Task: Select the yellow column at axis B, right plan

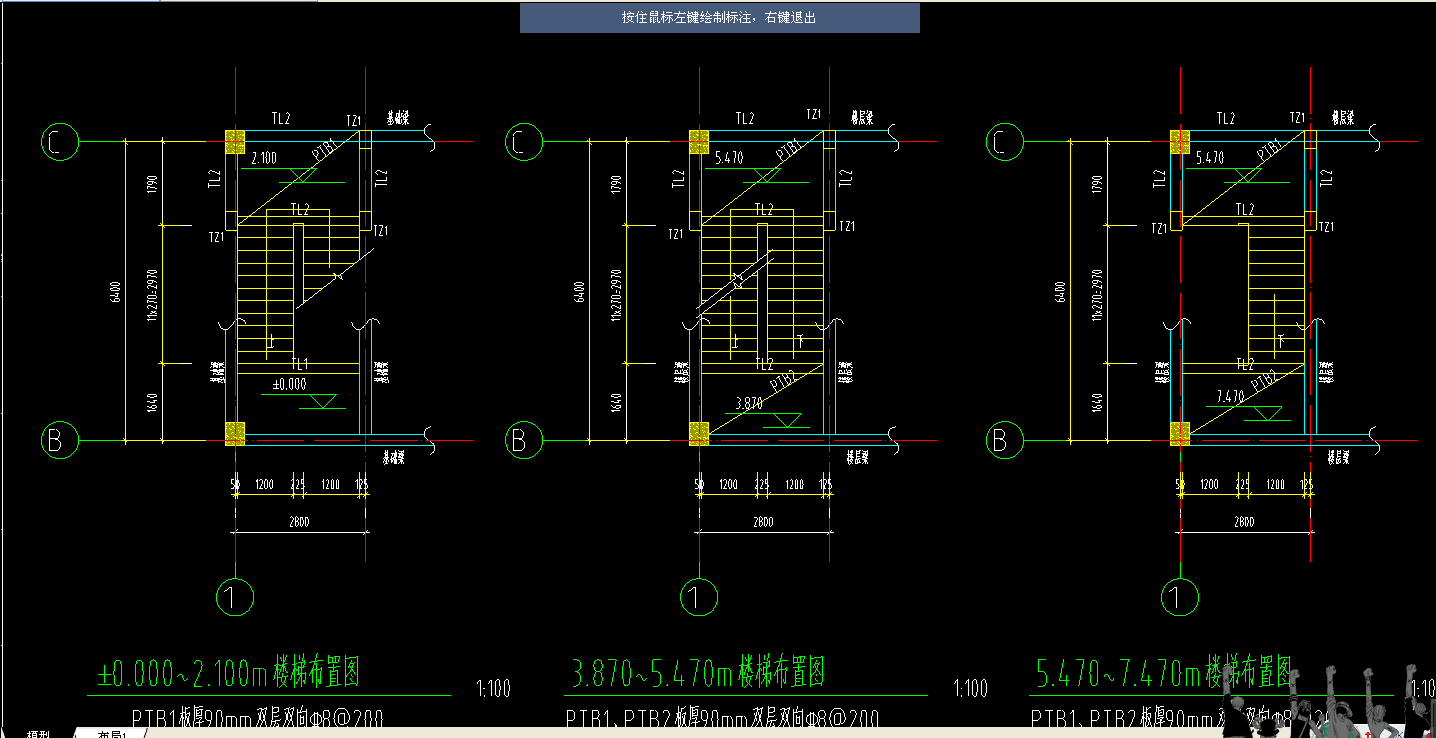Action: point(1180,433)
